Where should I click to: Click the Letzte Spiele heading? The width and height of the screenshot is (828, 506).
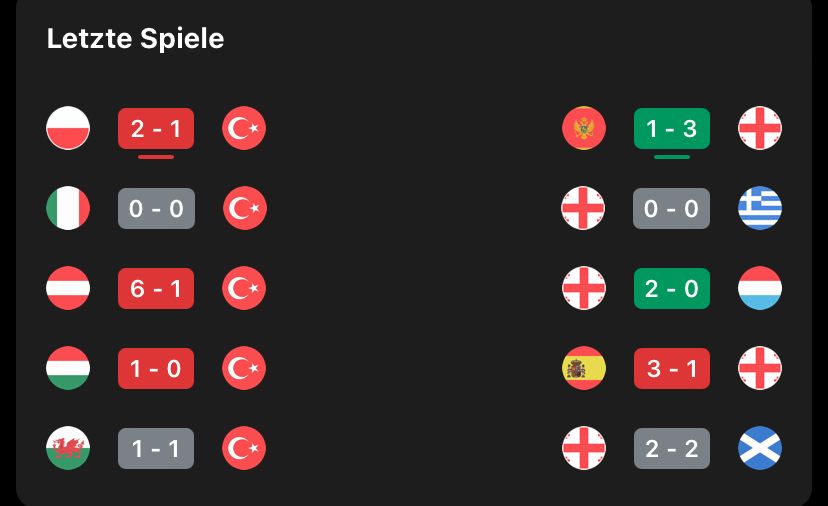(x=136, y=39)
